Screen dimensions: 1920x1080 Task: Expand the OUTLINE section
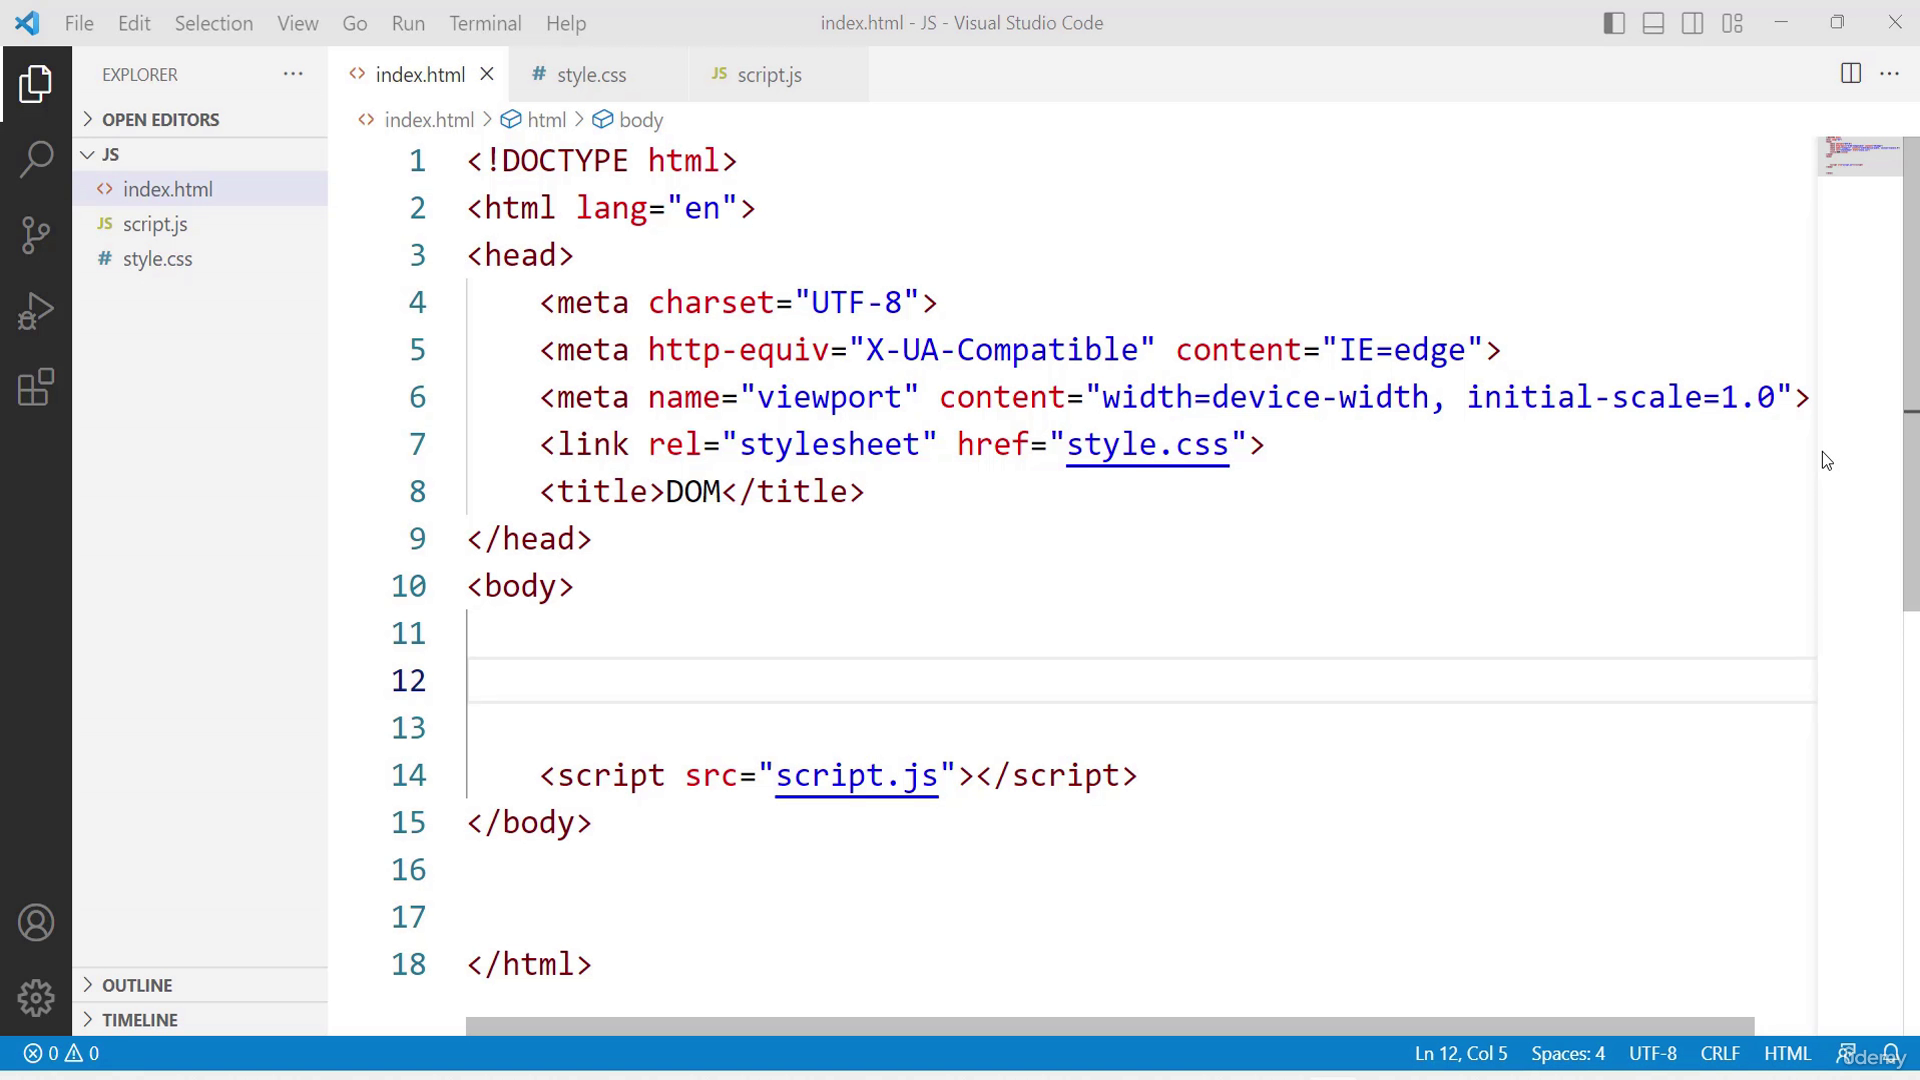(x=200, y=986)
